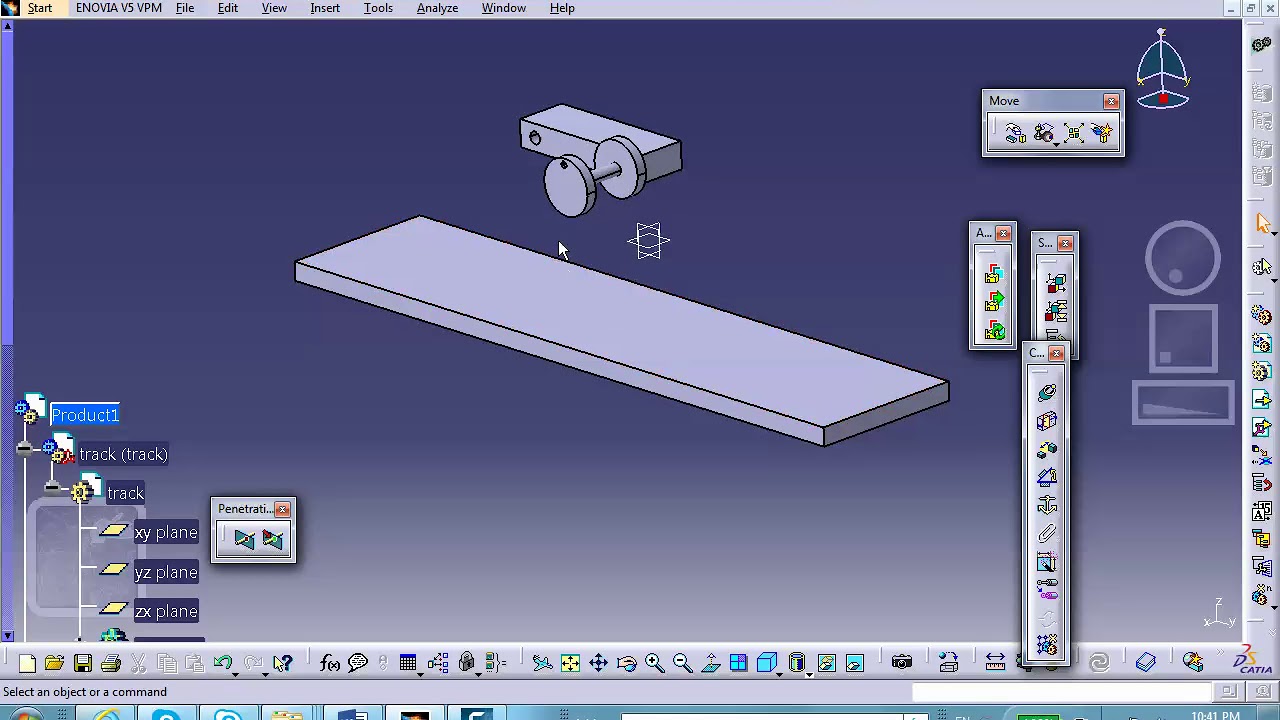Open the Quick View isometric dropdown arrow
1280x720 pixels.
pyautogui.click(x=780, y=673)
